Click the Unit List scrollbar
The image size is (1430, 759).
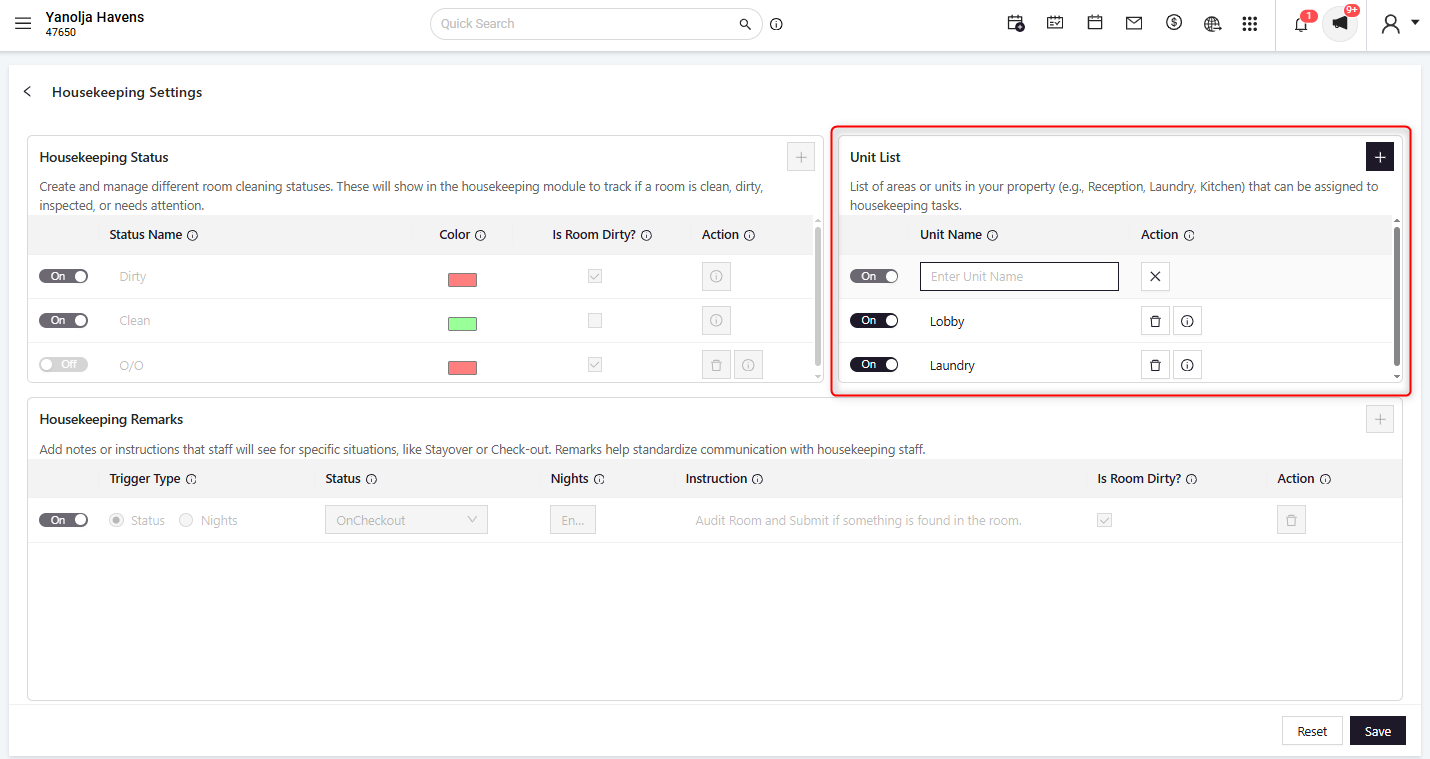click(1397, 297)
